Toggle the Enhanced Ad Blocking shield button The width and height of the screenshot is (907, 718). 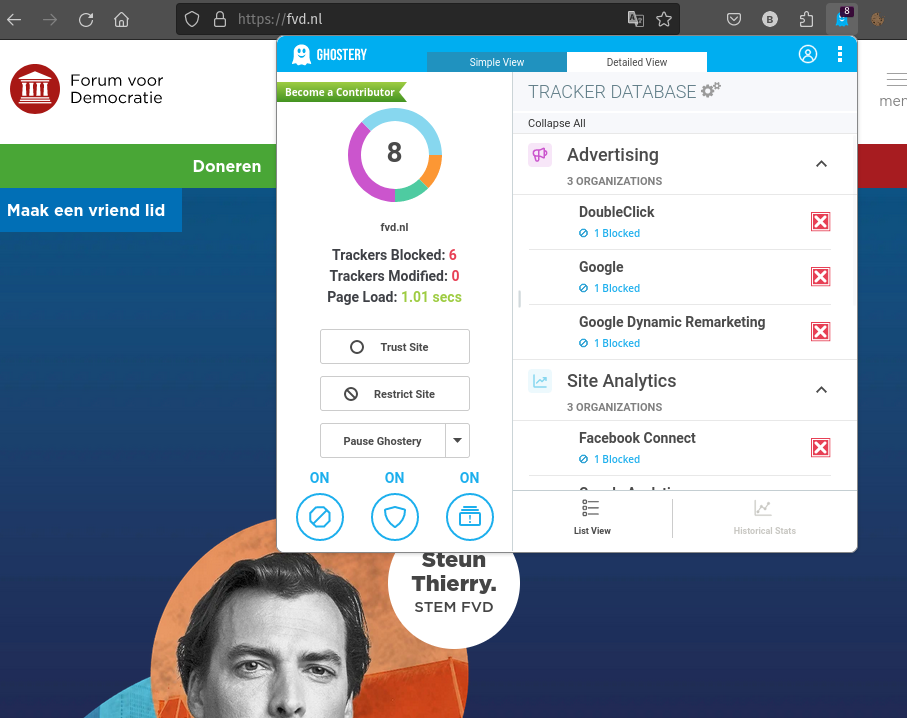click(394, 517)
